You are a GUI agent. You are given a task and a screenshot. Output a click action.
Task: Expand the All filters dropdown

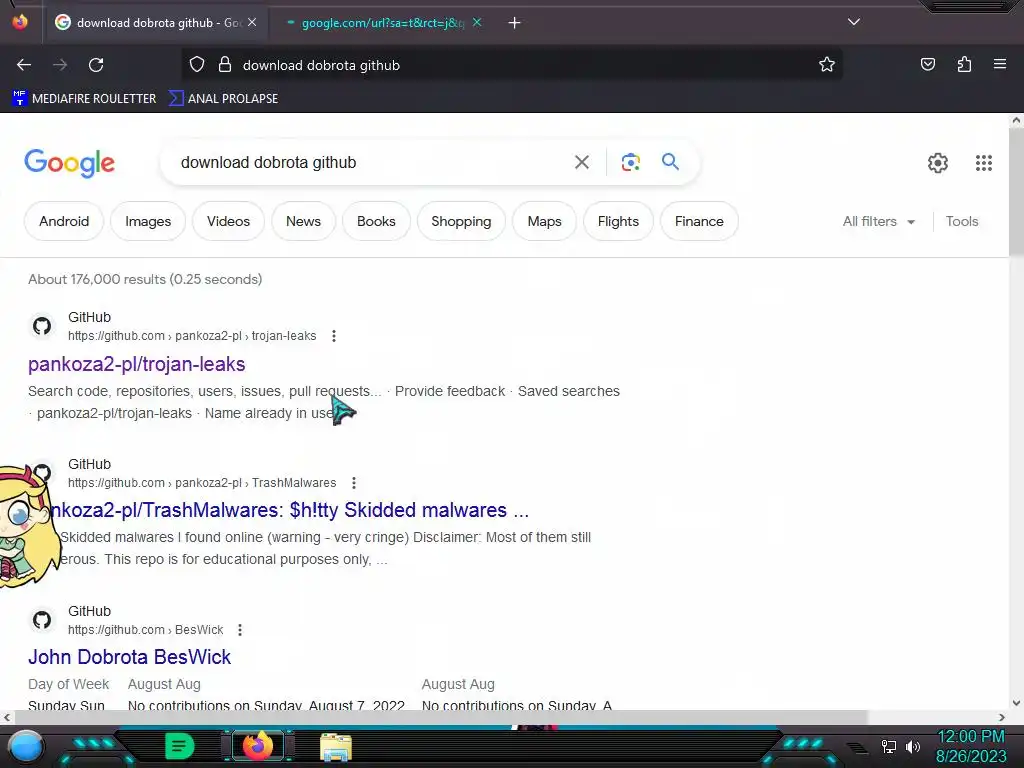[878, 221]
